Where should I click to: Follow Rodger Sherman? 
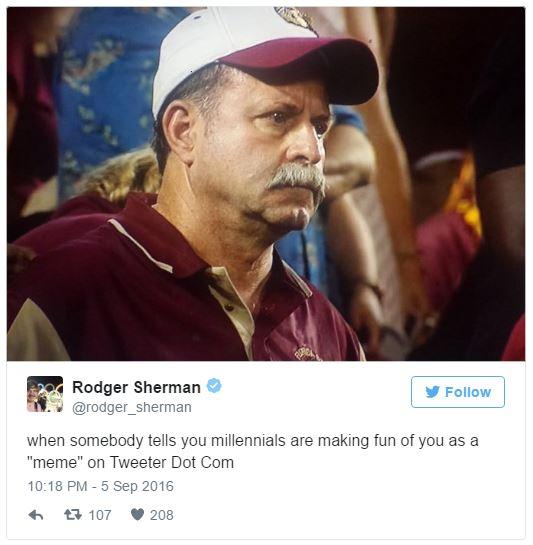[458, 392]
